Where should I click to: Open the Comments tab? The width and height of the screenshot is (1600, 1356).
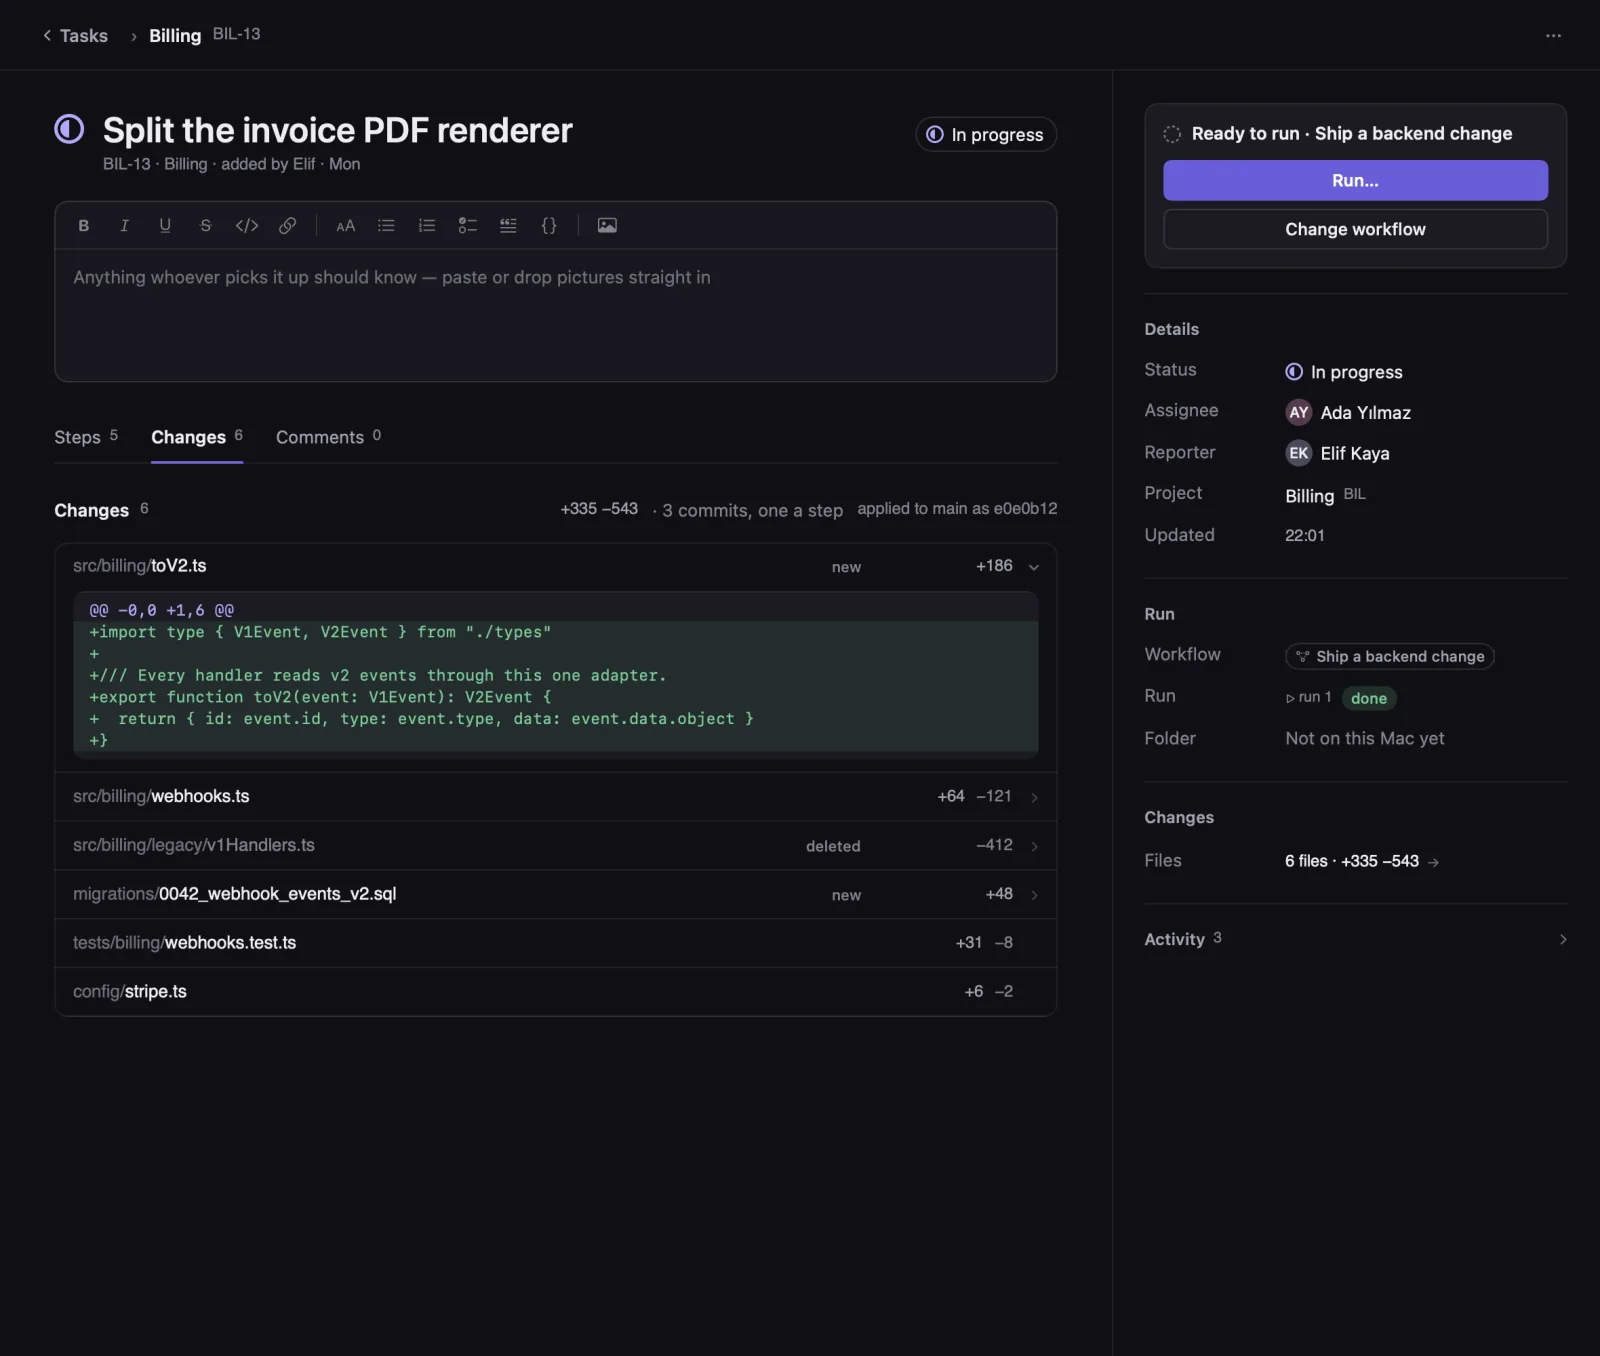(x=328, y=437)
